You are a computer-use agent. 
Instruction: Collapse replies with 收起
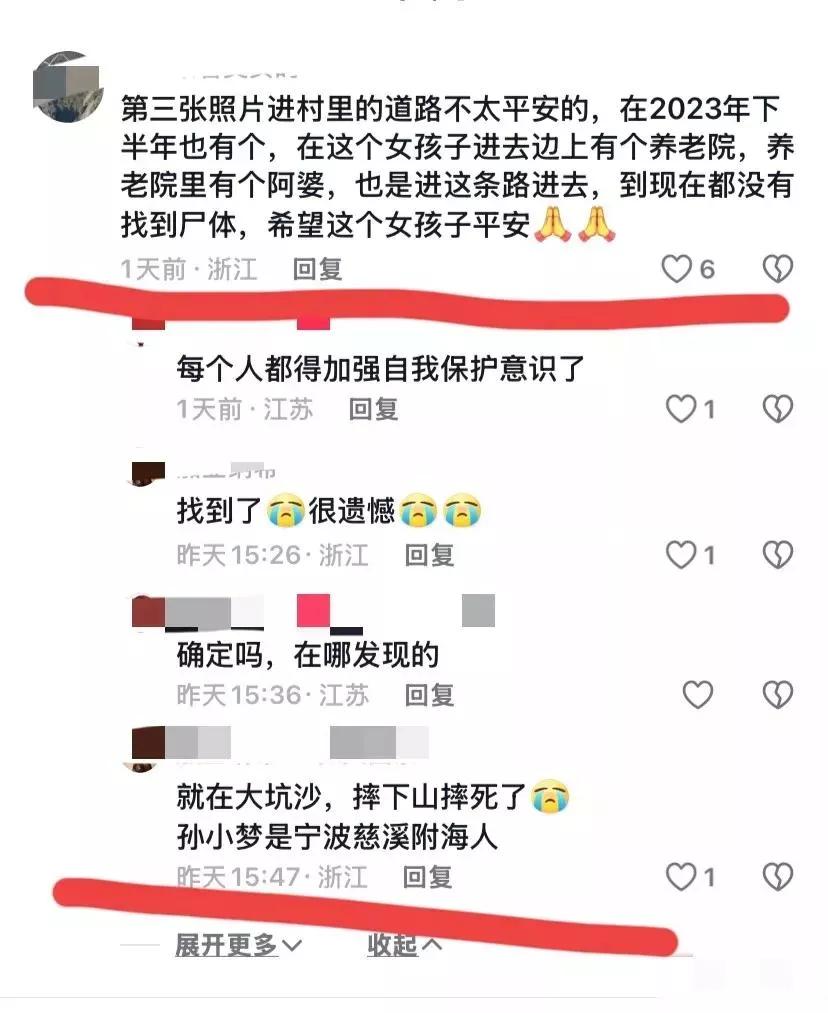click(405, 945)
